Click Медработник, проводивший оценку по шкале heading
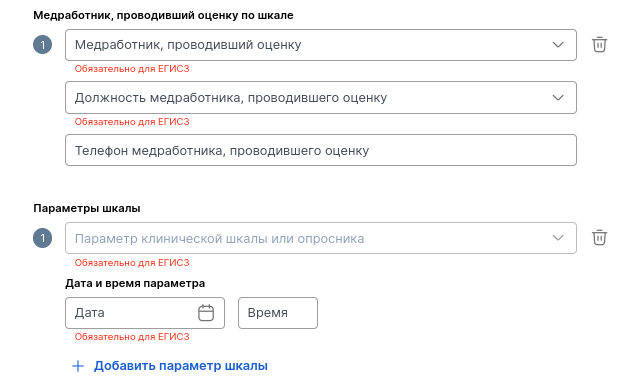This screenshot has width=635, height=389. [x=163, y=15]
